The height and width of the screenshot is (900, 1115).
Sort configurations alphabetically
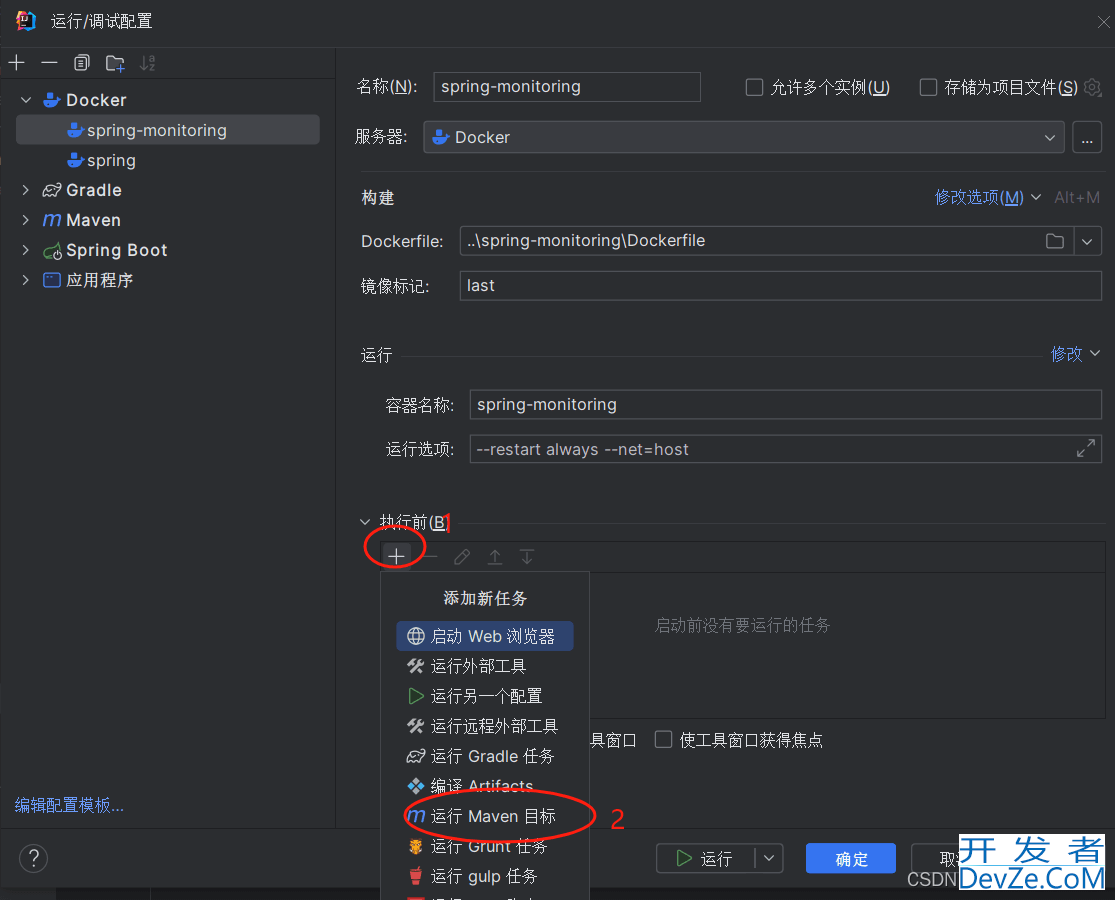point(147,63)
